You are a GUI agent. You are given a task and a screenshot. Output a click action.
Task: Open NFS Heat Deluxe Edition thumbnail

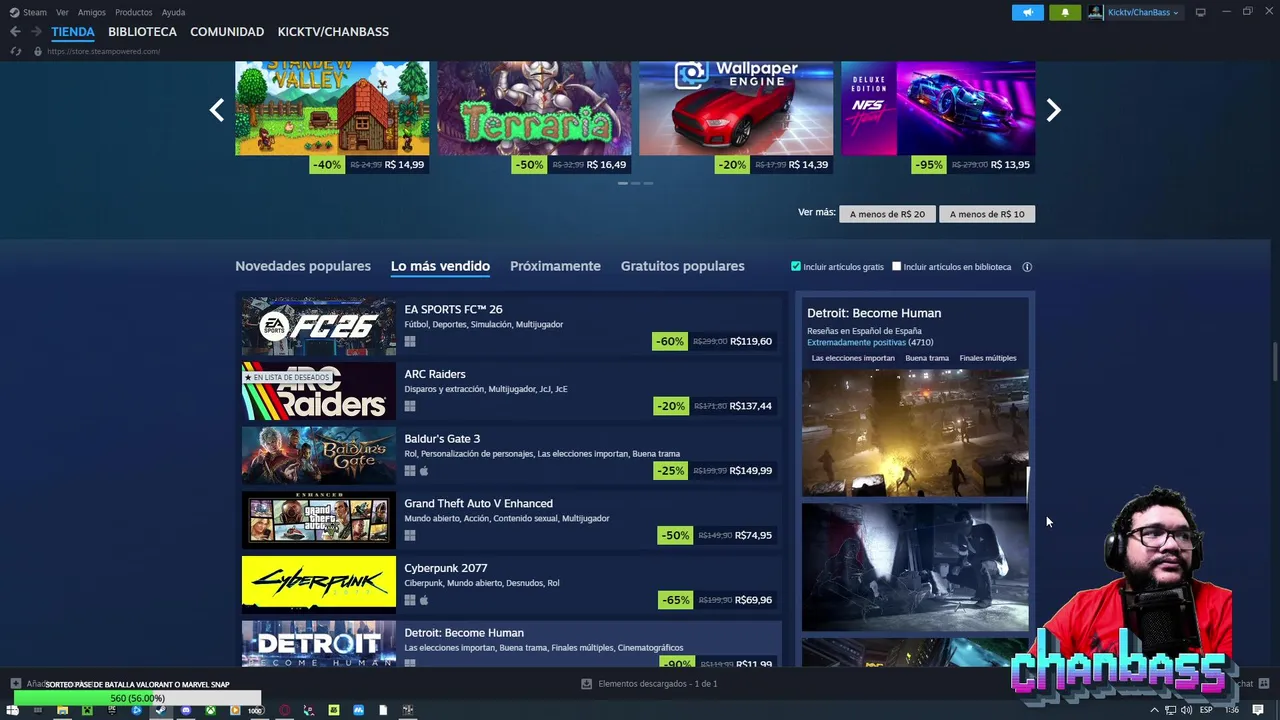point(938,108)
